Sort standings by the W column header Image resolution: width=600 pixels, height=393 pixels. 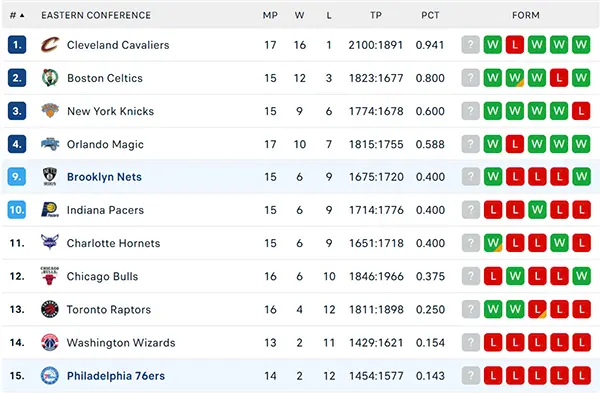[x=299, y=15]
